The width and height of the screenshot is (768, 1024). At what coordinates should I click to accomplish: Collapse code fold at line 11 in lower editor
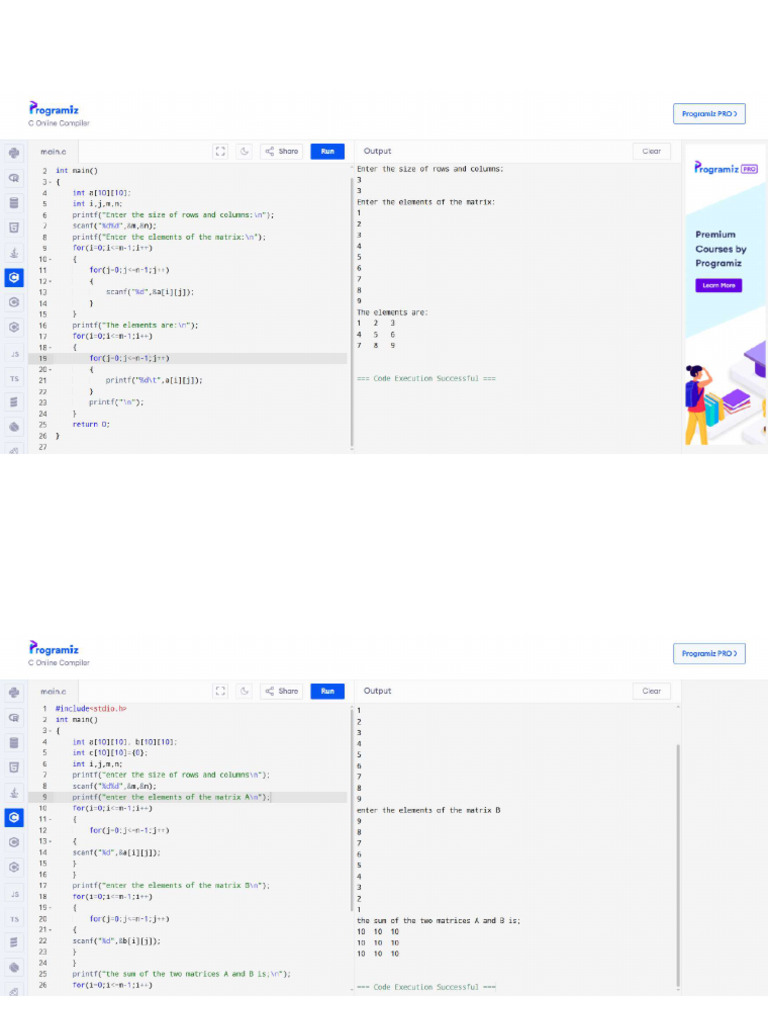(x=50, y=819)
